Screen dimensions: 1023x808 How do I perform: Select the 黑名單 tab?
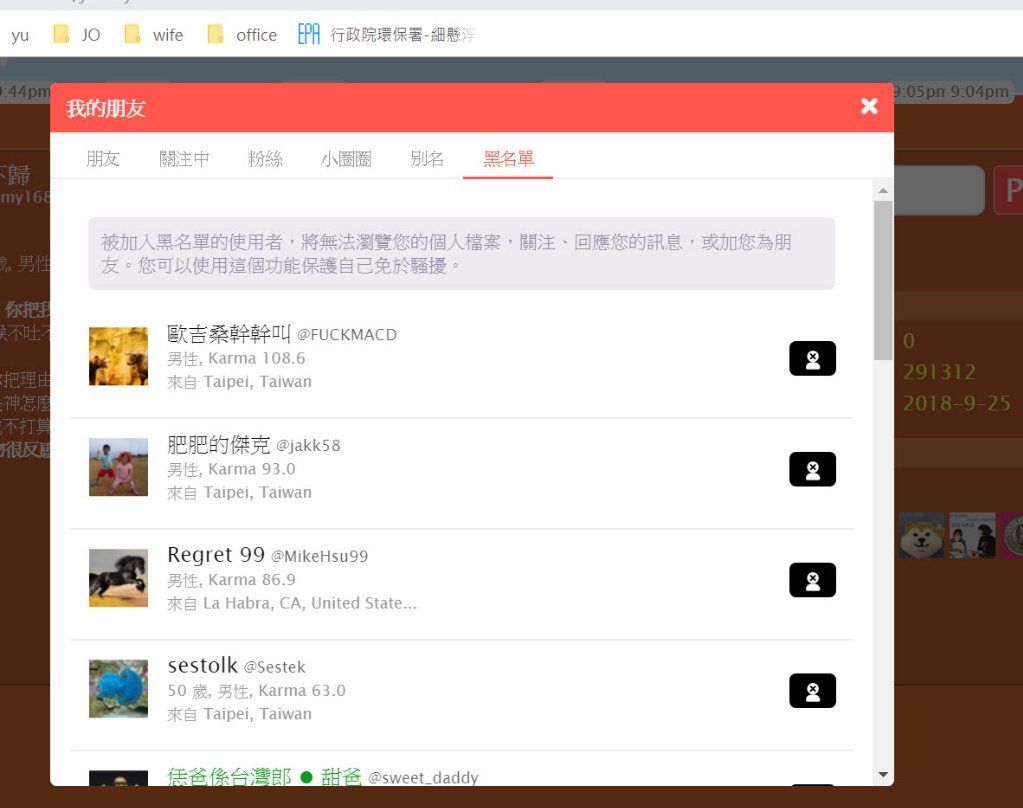508,159
